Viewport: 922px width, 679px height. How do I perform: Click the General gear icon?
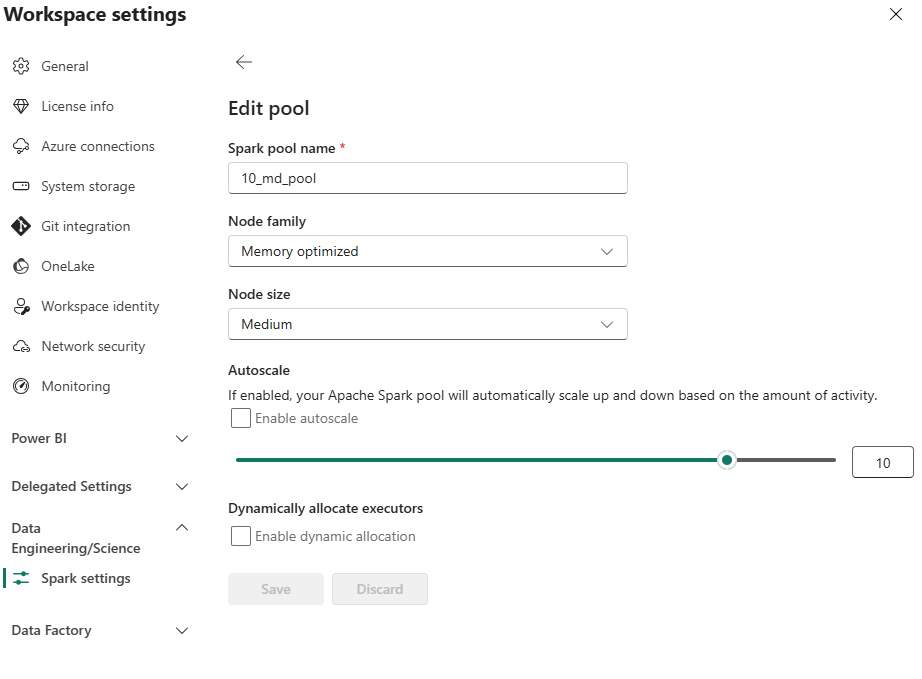click(x=21, y=66)
